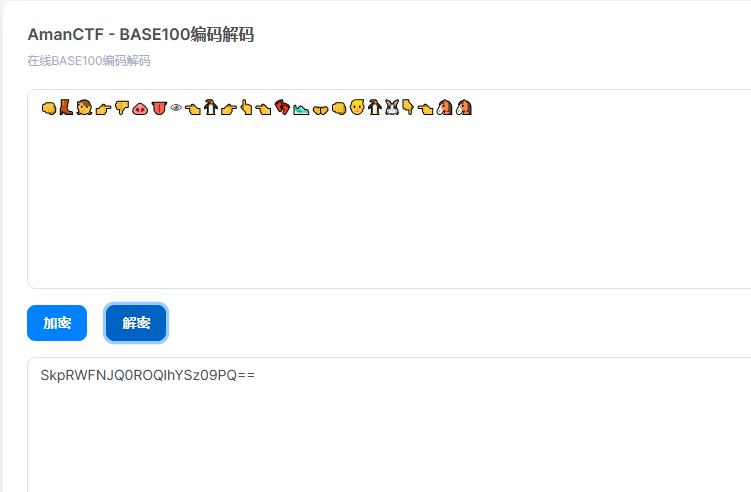Click the pig nose emoji

pos(140,109)
